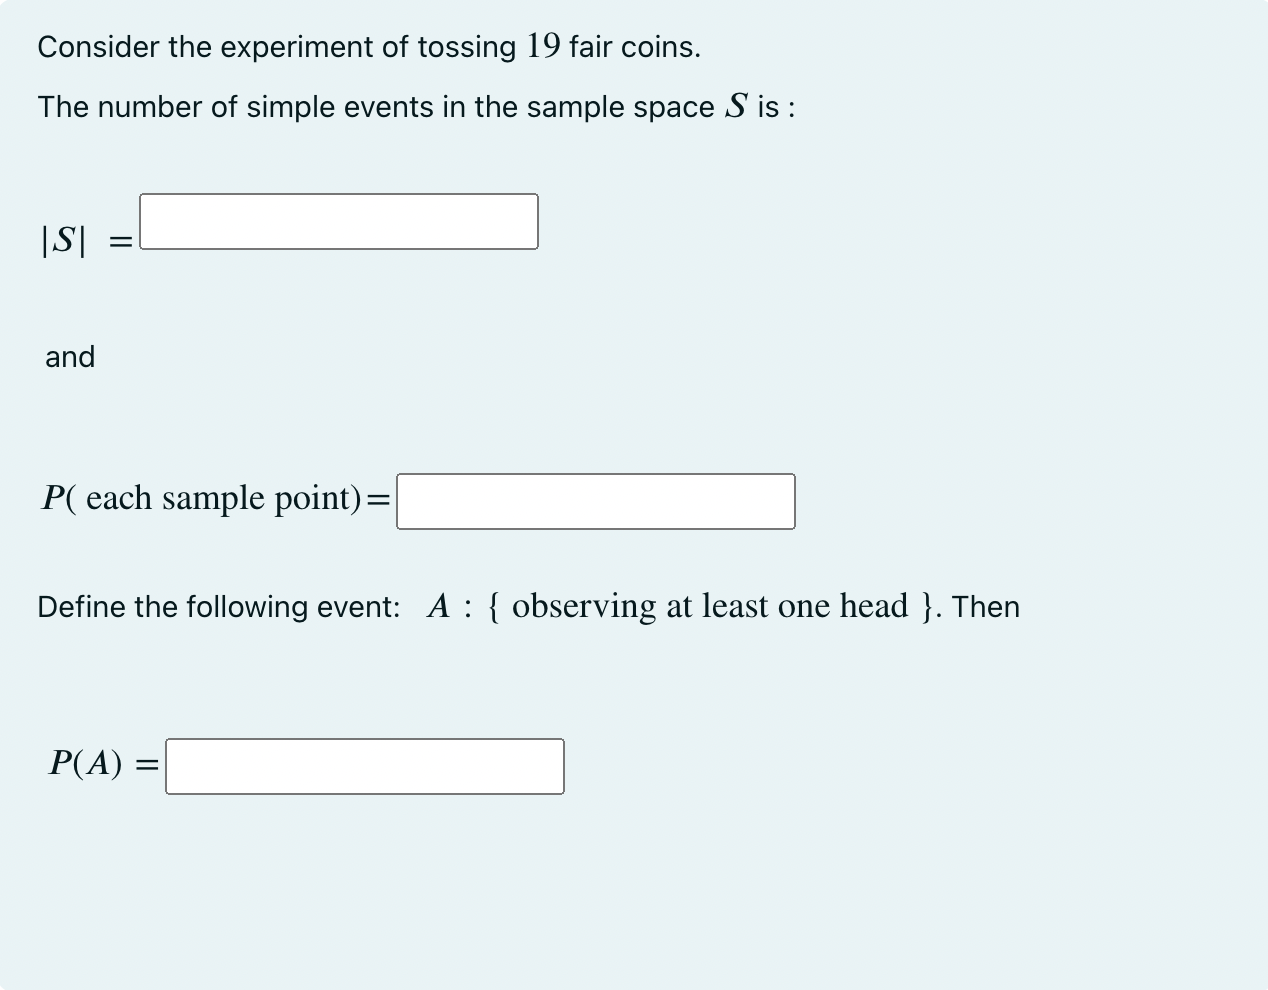Click the P(A) answer input box

(x=364, y=766)
